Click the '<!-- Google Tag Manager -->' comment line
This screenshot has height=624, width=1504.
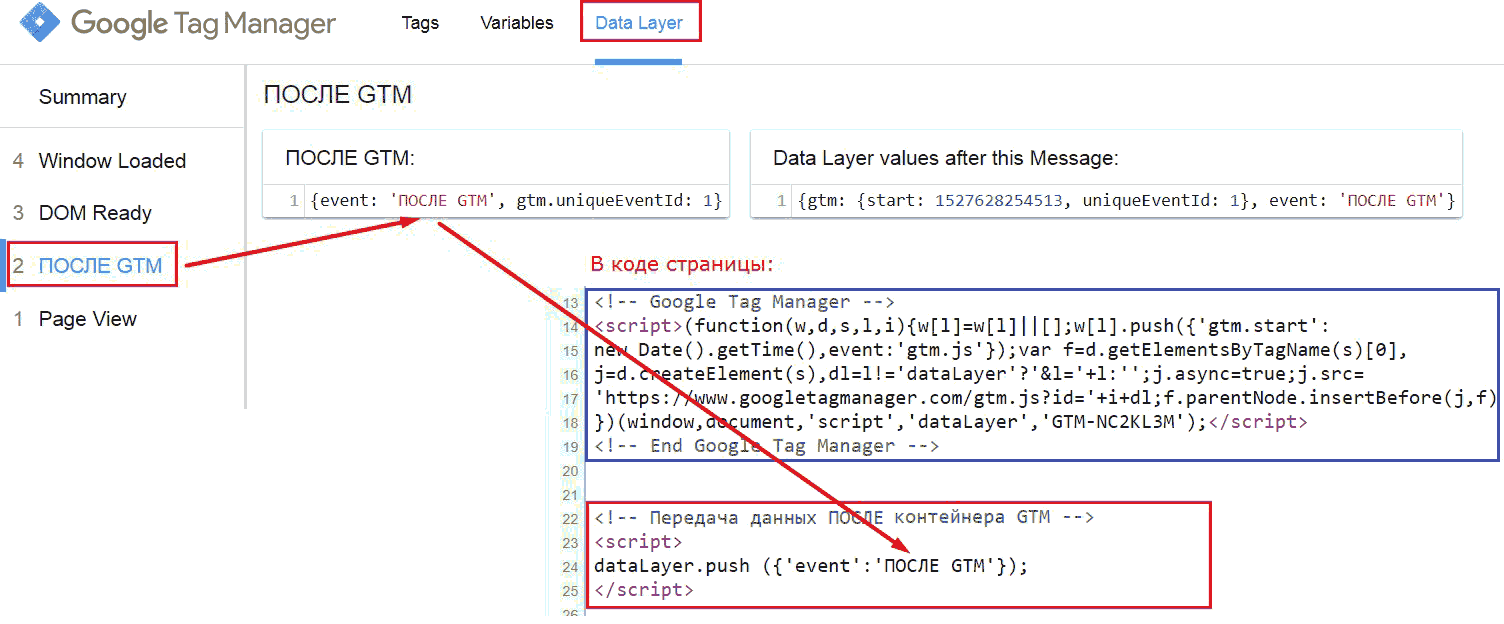744,302
